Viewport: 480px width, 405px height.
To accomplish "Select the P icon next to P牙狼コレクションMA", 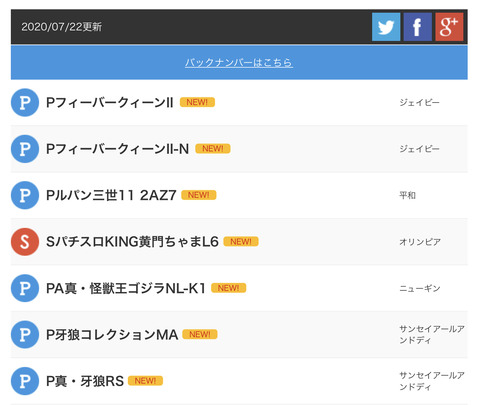I will (x=25, y=334).
